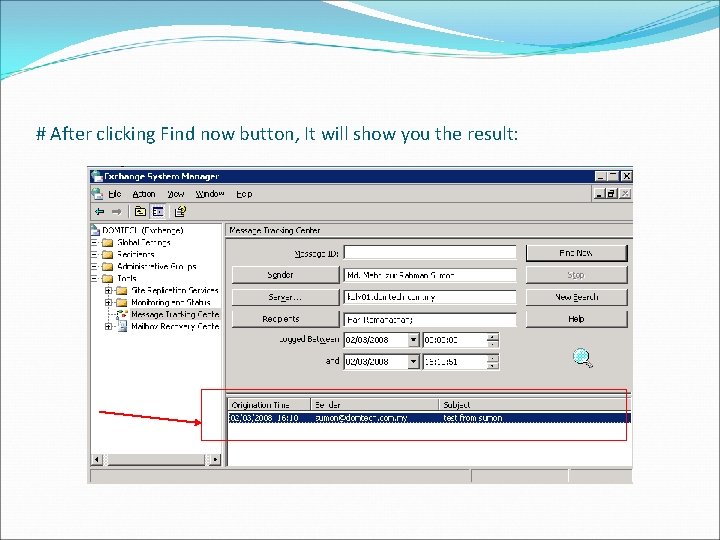Click the Mailbox Recovery Center tree icon
This screenshot has height=540, width=720.
click(x=122, y=326)
